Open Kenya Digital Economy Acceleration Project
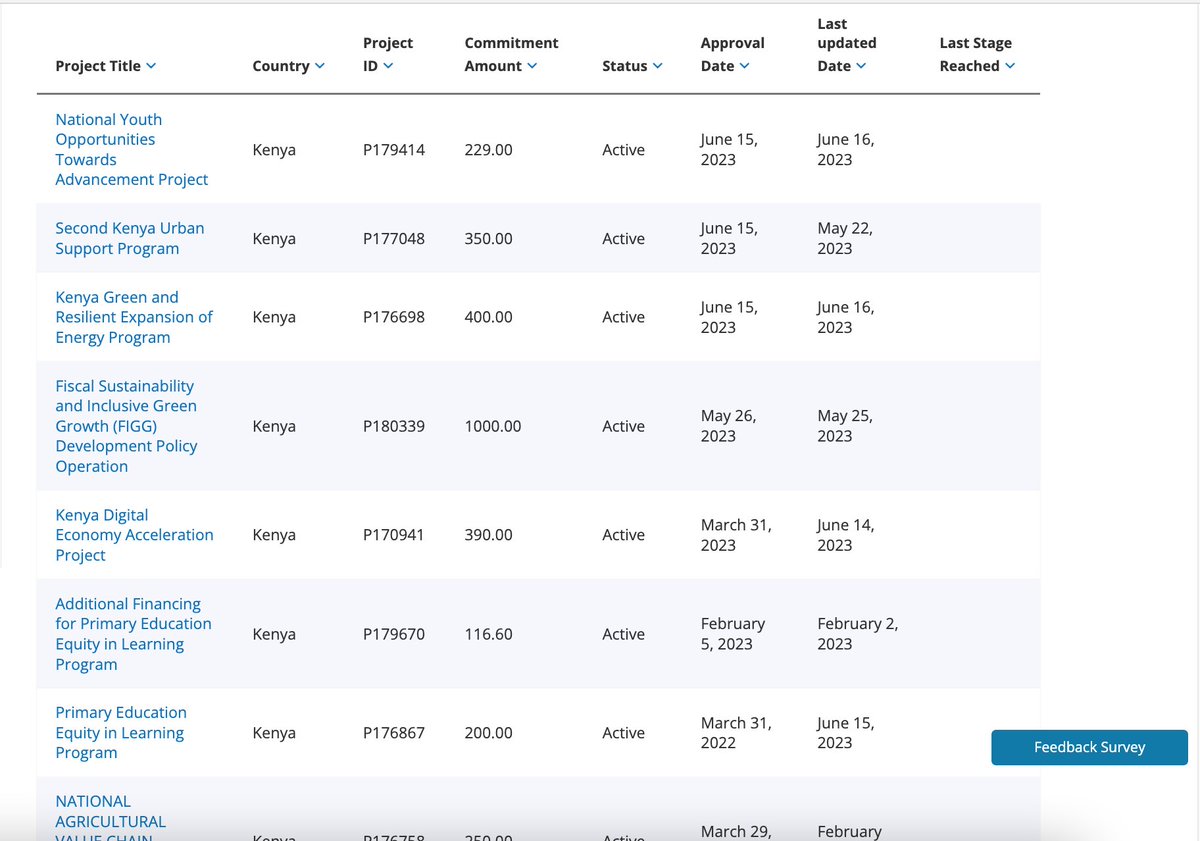The width and height of the screenshot is (1200, 841). (134, 535)
